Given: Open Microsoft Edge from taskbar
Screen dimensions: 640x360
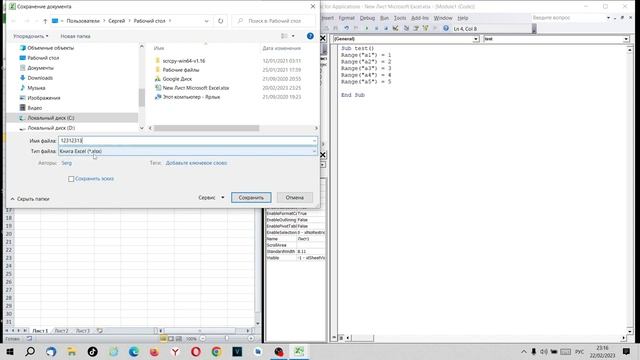Looking at the screenshot, I should pyautogui.click(x=134, y=351).
